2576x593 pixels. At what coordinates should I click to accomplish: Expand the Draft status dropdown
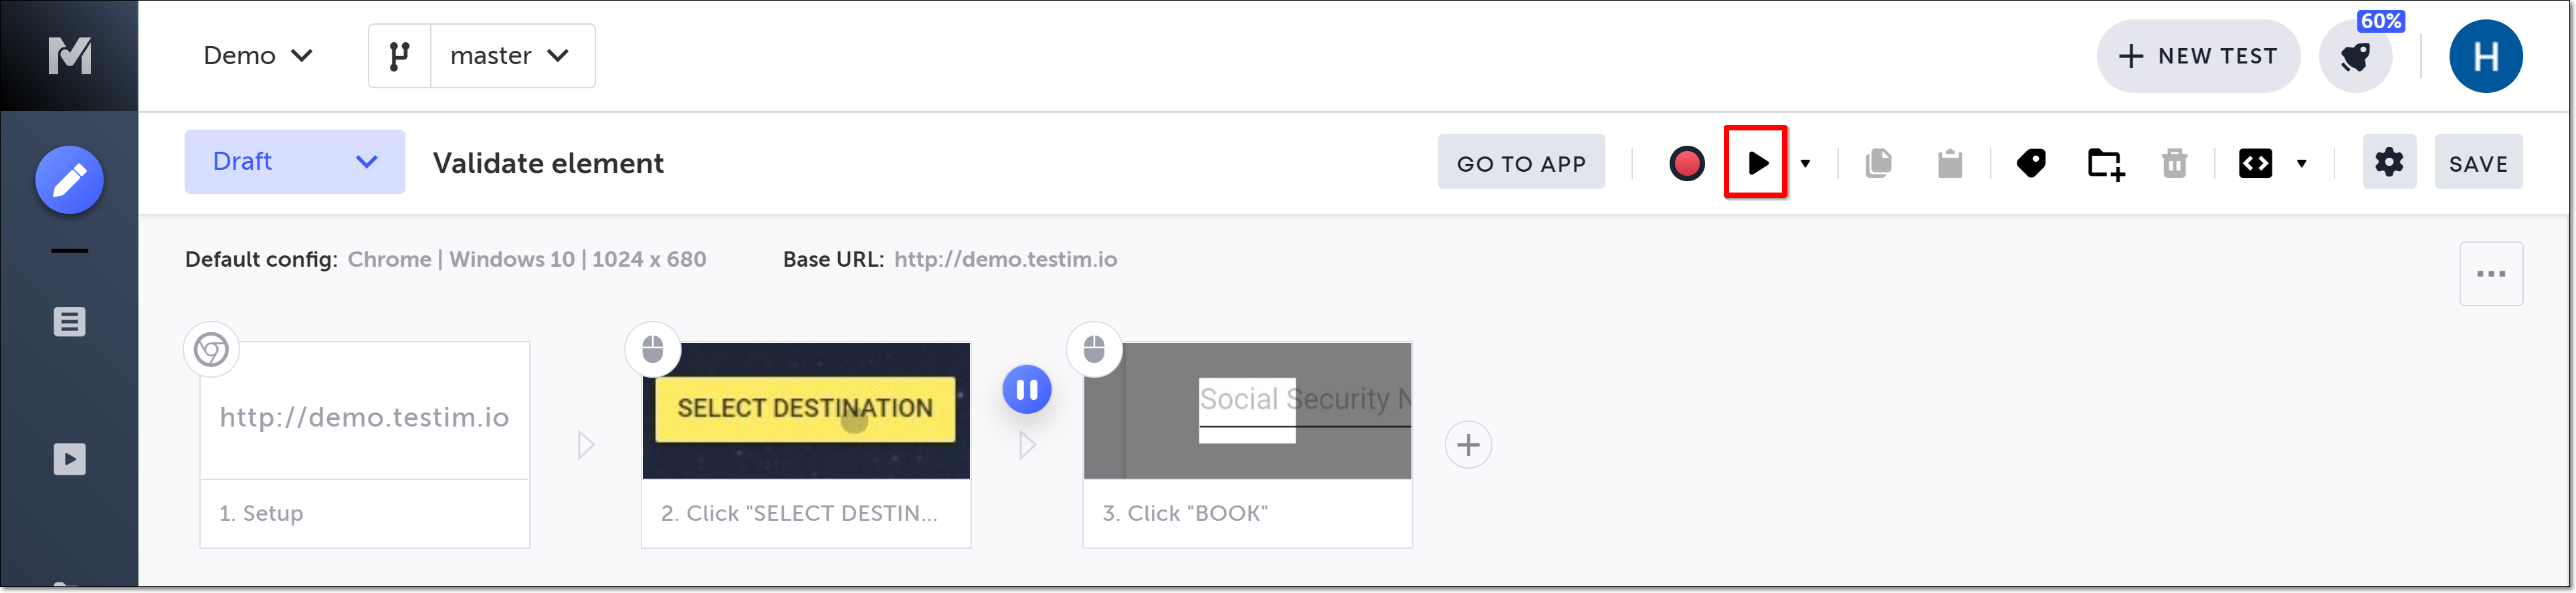(x=294, y=162)
